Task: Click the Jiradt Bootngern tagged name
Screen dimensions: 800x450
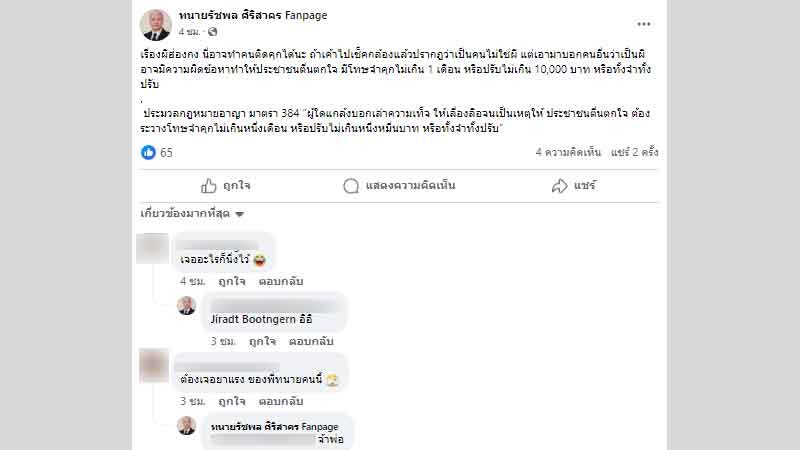Action: click(253, 319)
